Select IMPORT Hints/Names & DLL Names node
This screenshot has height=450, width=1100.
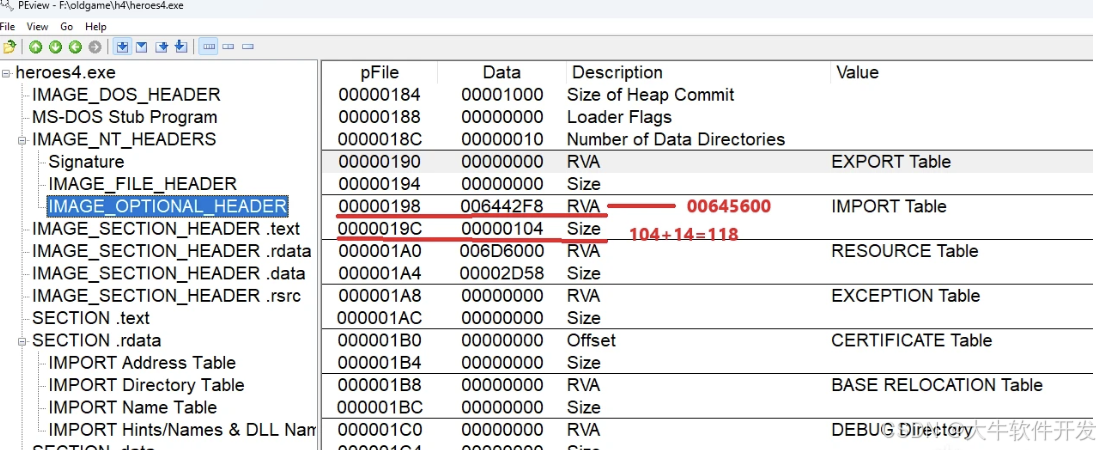[x=182, y=430]
